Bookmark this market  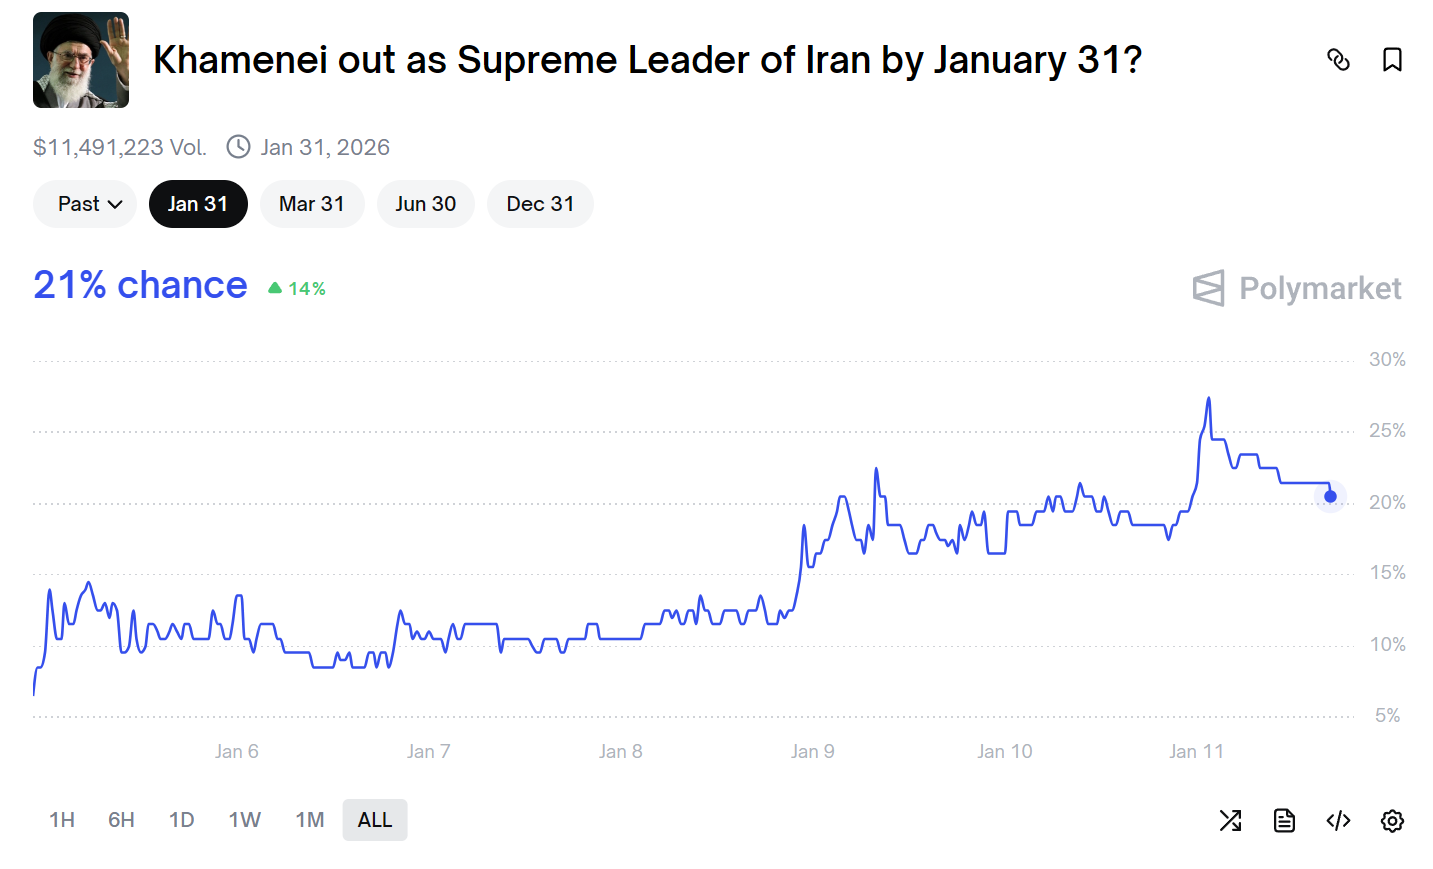[1392, 60]
